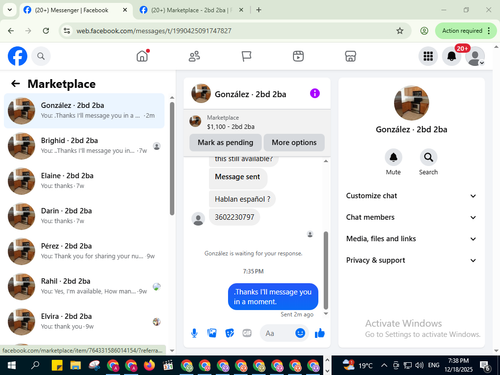Mute the González chat with bell icon

(x=393, y=157)
